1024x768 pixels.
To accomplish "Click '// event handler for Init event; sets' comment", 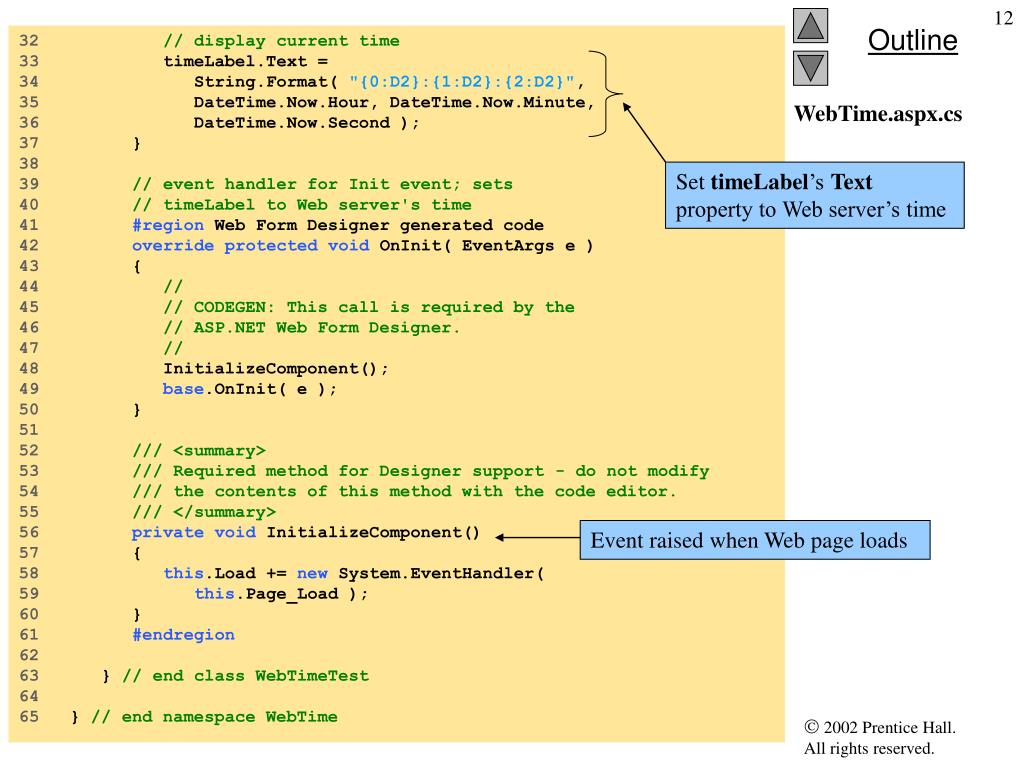I will [323, 184].
